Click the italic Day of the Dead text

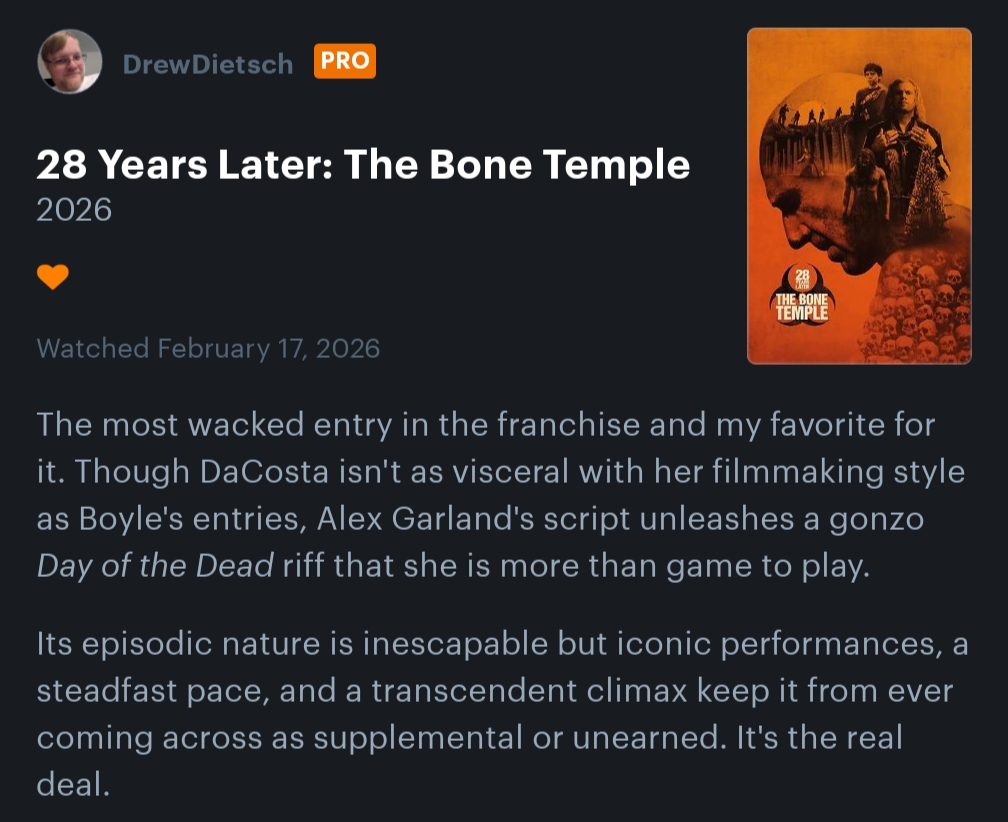tap(155, 565)
